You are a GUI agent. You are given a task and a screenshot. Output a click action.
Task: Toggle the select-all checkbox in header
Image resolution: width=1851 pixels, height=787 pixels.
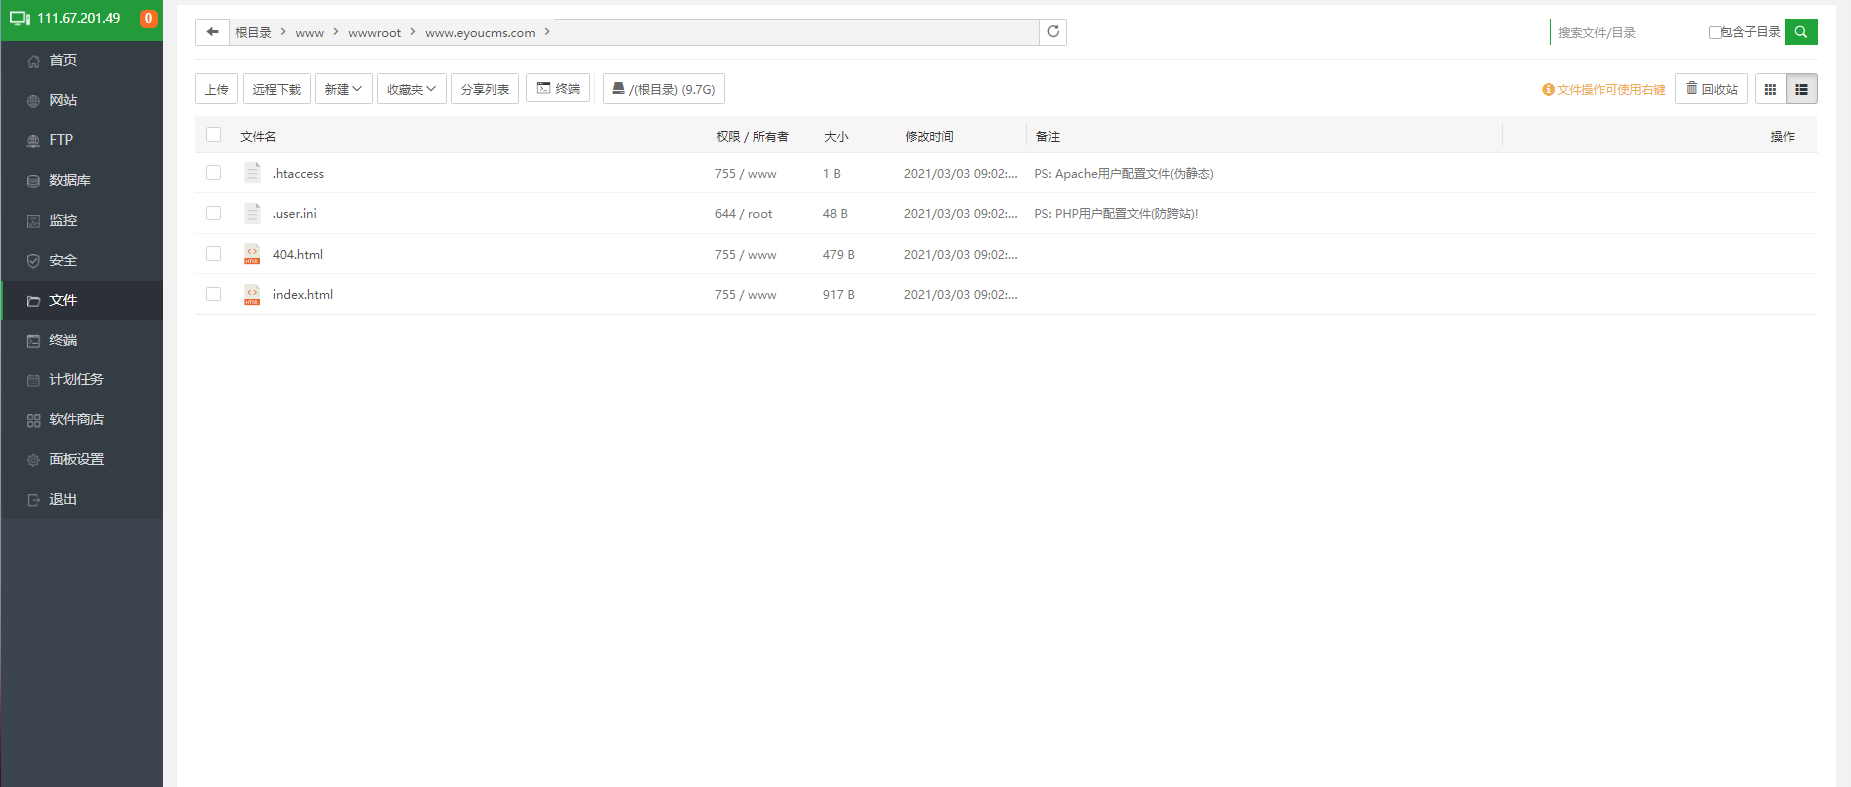point(213,135)
